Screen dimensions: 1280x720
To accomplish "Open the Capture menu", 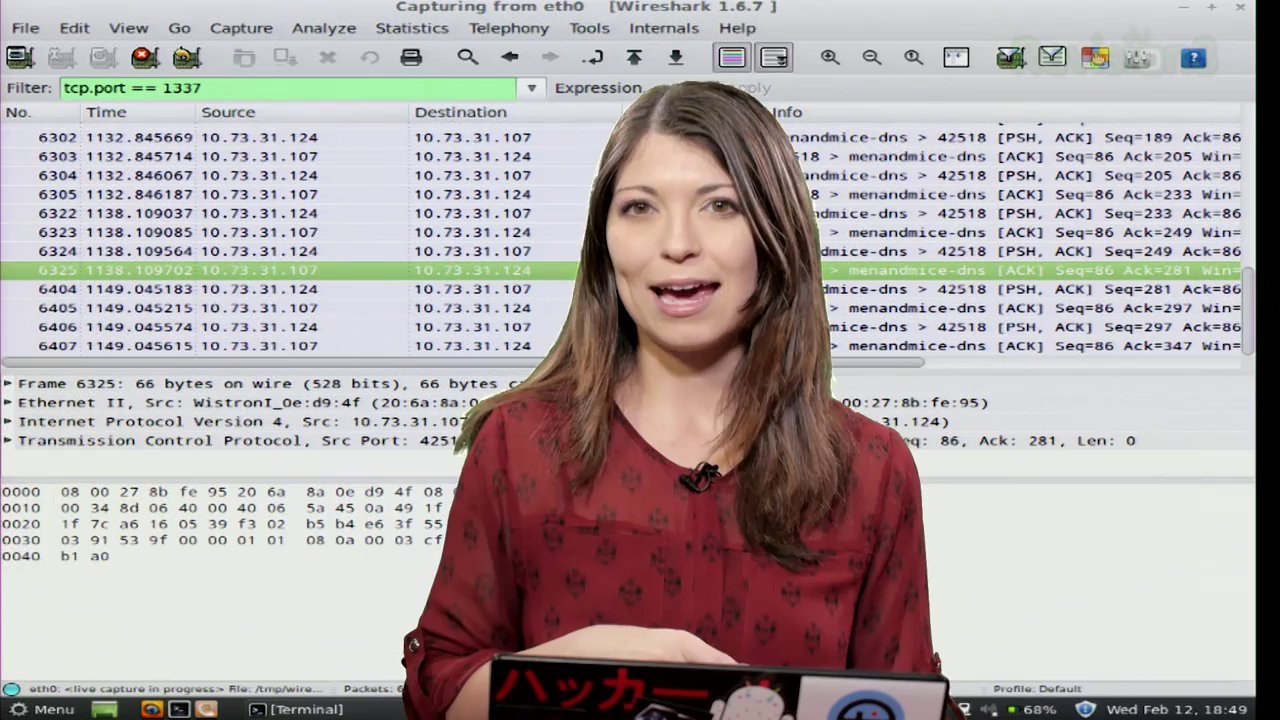I will point(241,28).
